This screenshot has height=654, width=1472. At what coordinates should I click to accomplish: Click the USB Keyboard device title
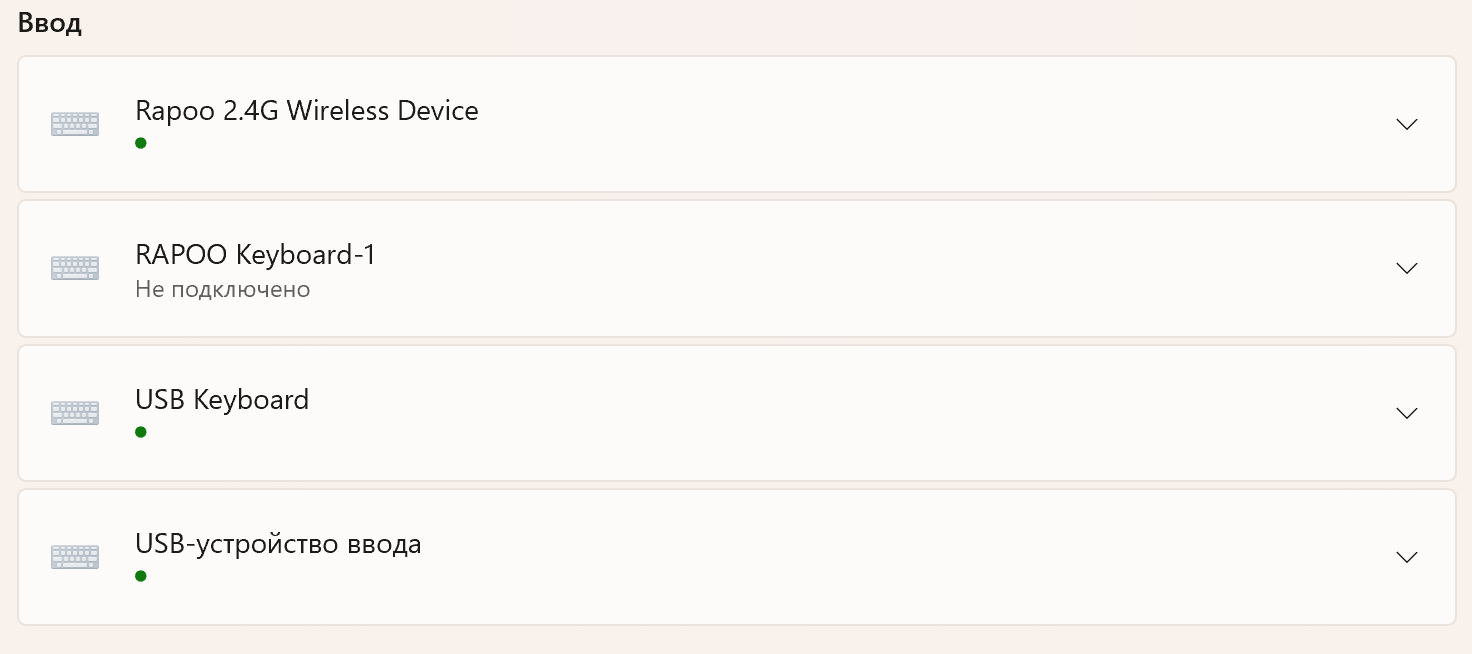pyautogui.click(x=222, y=400)
